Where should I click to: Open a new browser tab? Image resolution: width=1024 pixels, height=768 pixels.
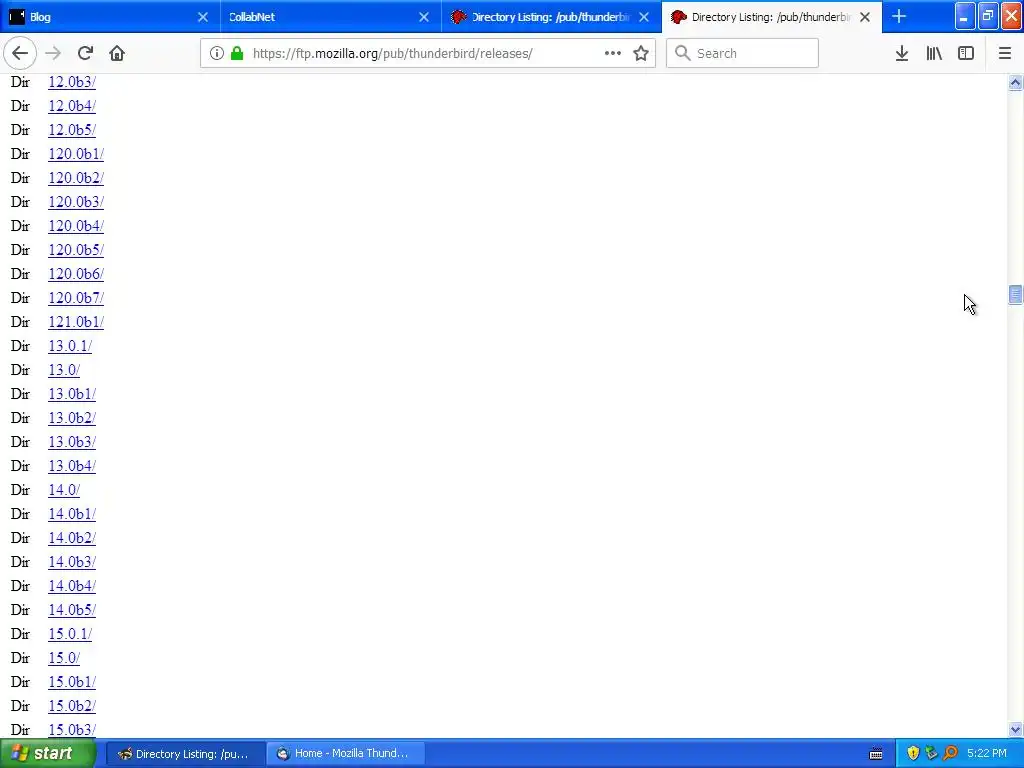pos(899,17)
